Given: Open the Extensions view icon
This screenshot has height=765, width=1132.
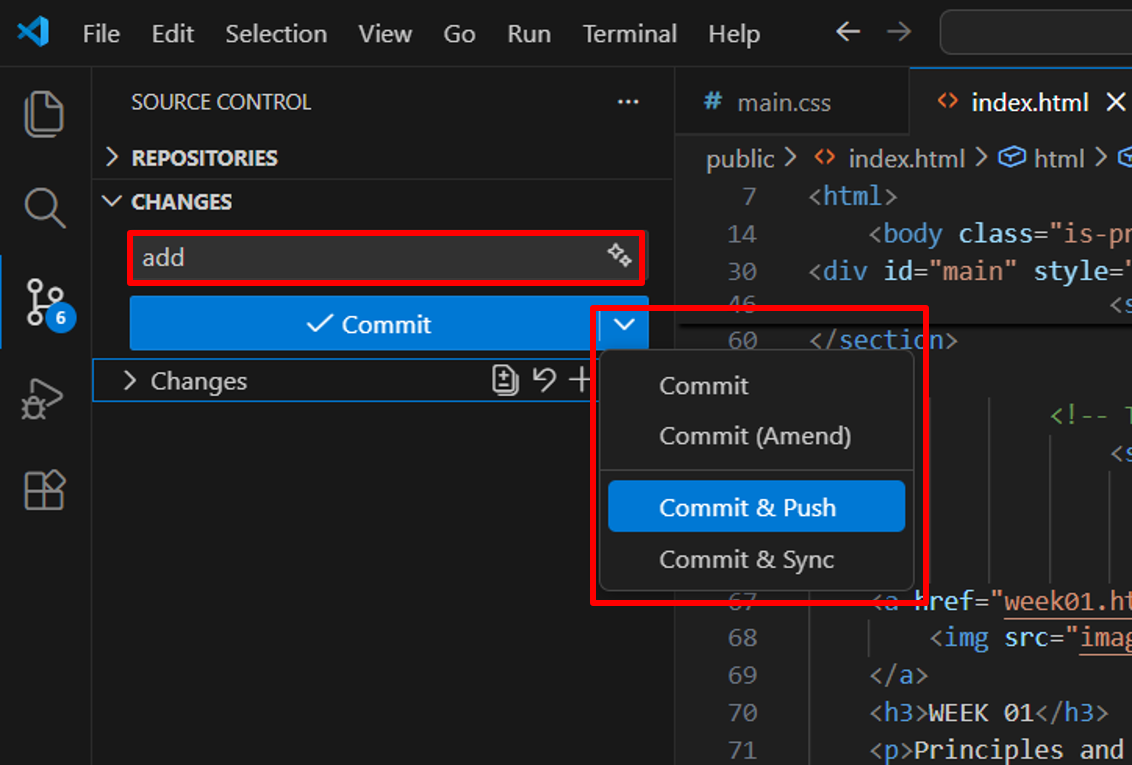Looking at the screenshot, I should pyautogui.click(x=44, y=490).
